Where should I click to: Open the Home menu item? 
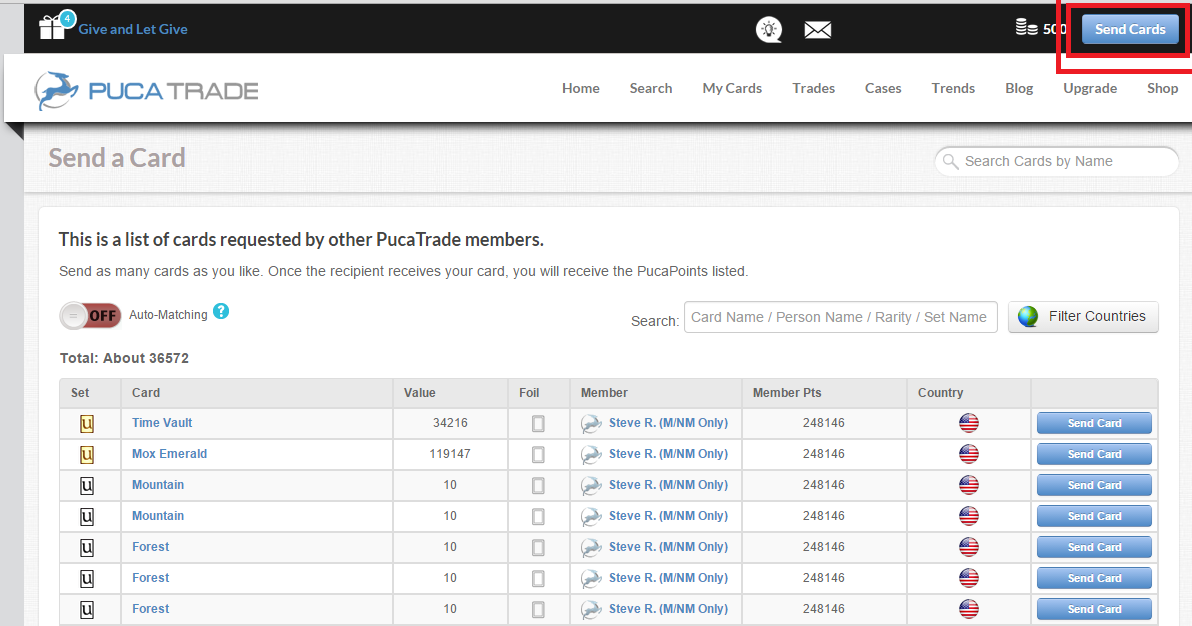click(581, 88)
